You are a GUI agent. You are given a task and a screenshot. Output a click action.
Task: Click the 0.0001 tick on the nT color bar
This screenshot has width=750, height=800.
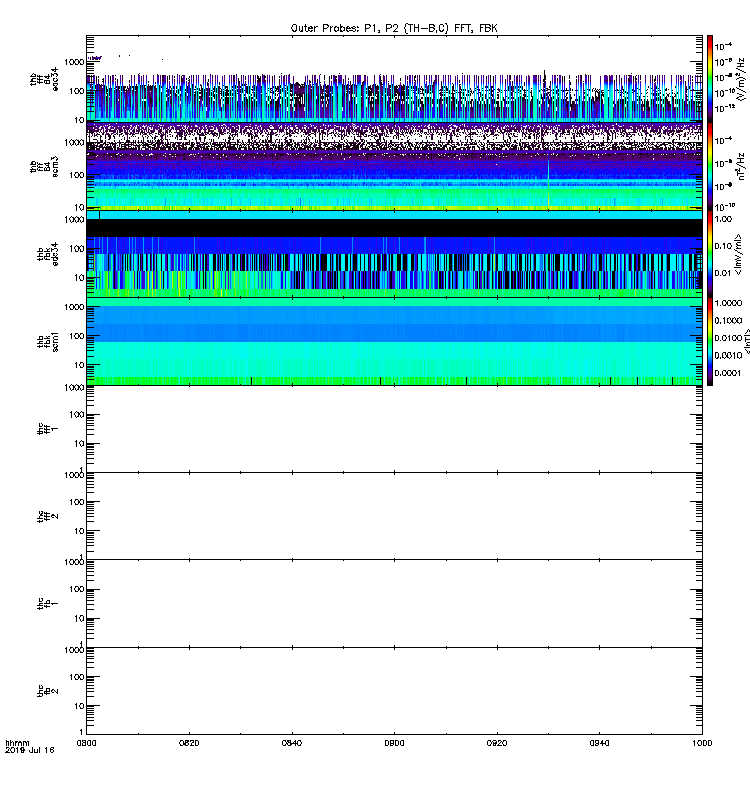[x=728, y=373]
